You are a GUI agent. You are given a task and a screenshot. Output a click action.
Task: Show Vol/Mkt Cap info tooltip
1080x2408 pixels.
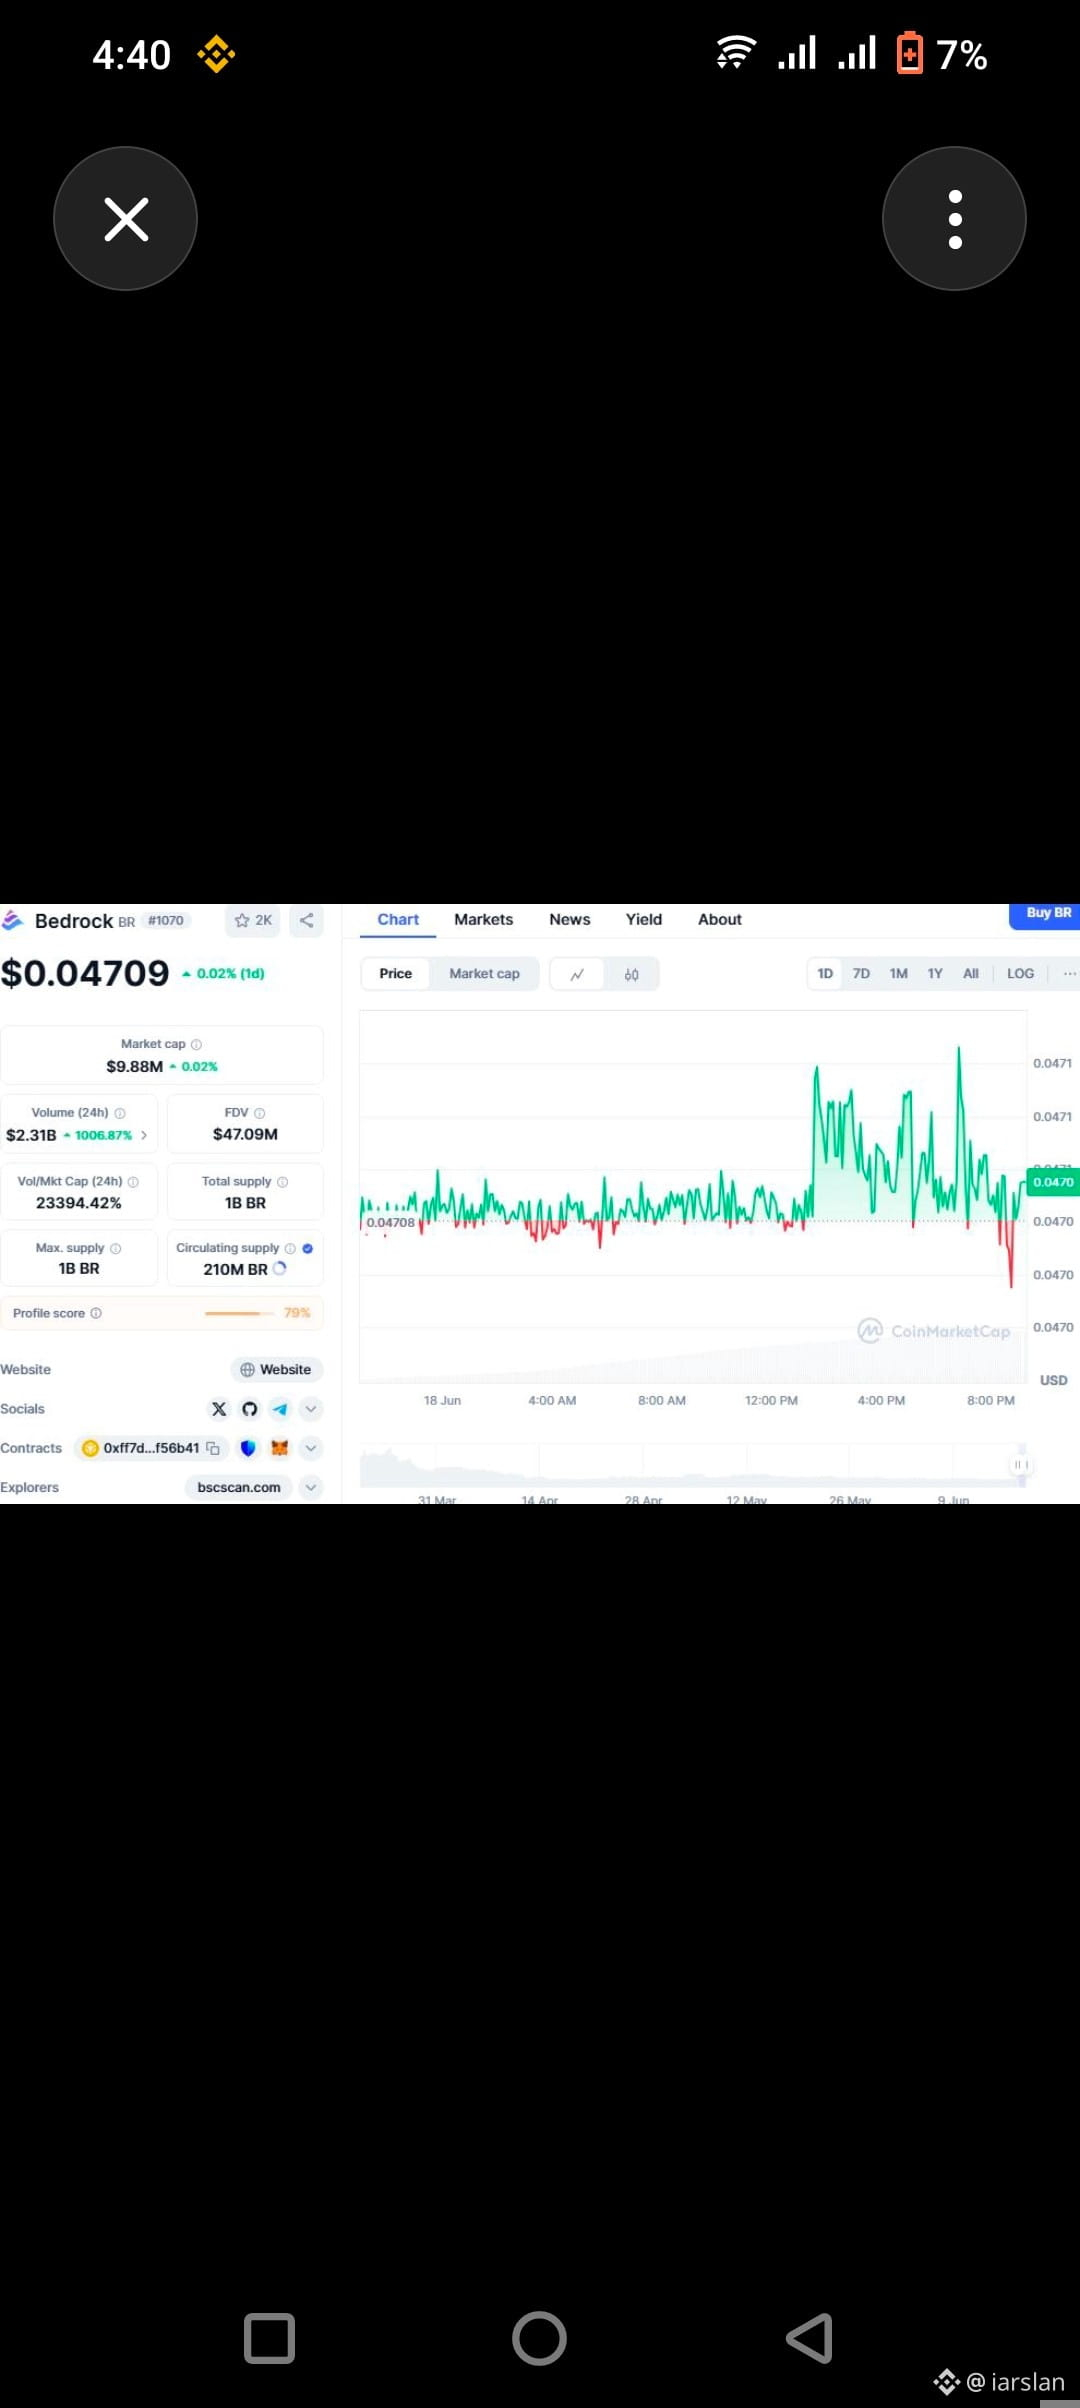tap(133, 1182)
